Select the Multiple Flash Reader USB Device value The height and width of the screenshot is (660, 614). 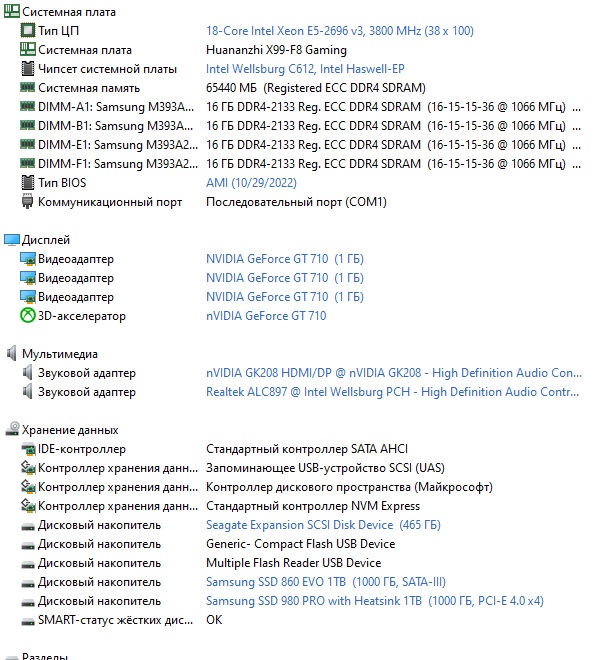point(293,563)
